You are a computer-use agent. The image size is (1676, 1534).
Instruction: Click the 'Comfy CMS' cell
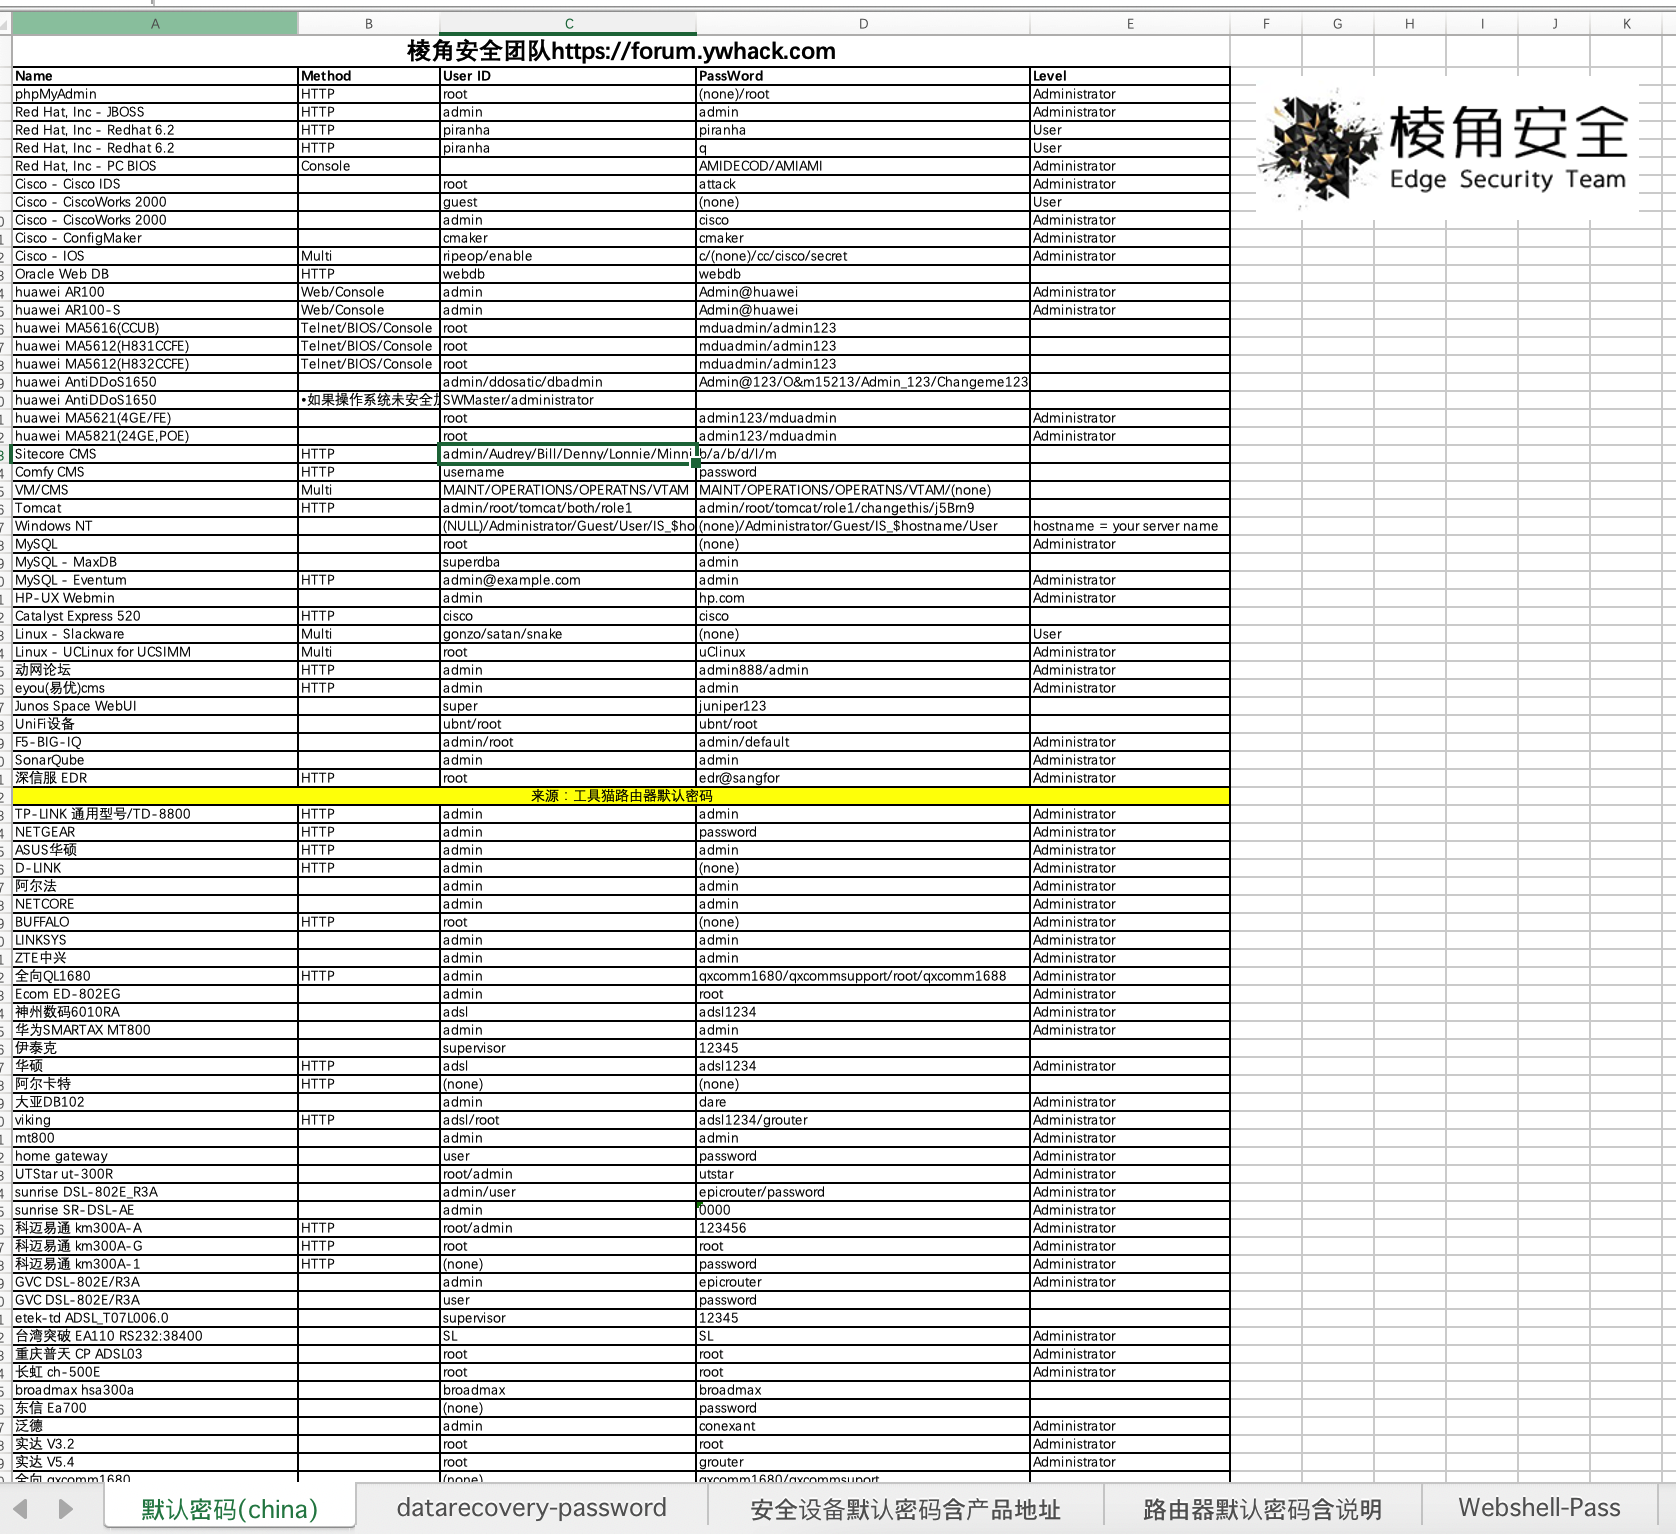click(x=155, y=472)
